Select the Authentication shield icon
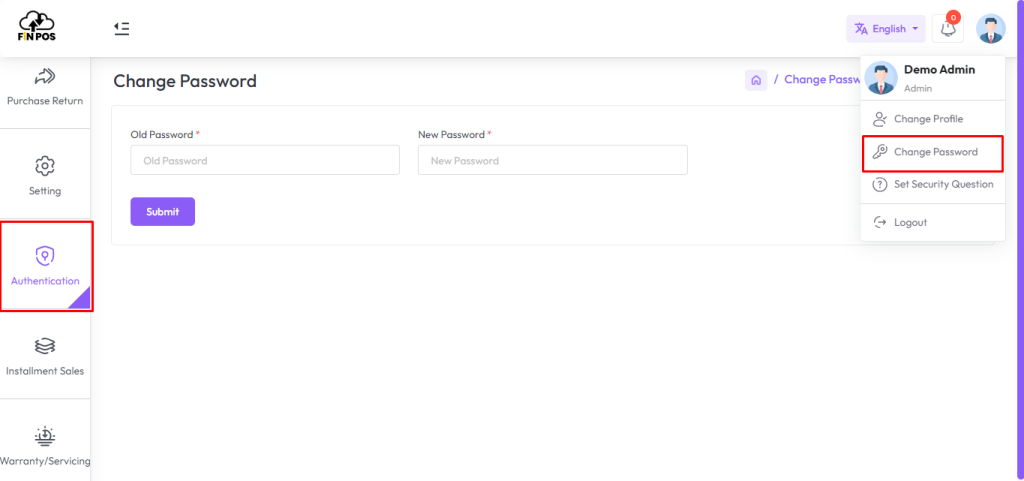 point(45,256)
